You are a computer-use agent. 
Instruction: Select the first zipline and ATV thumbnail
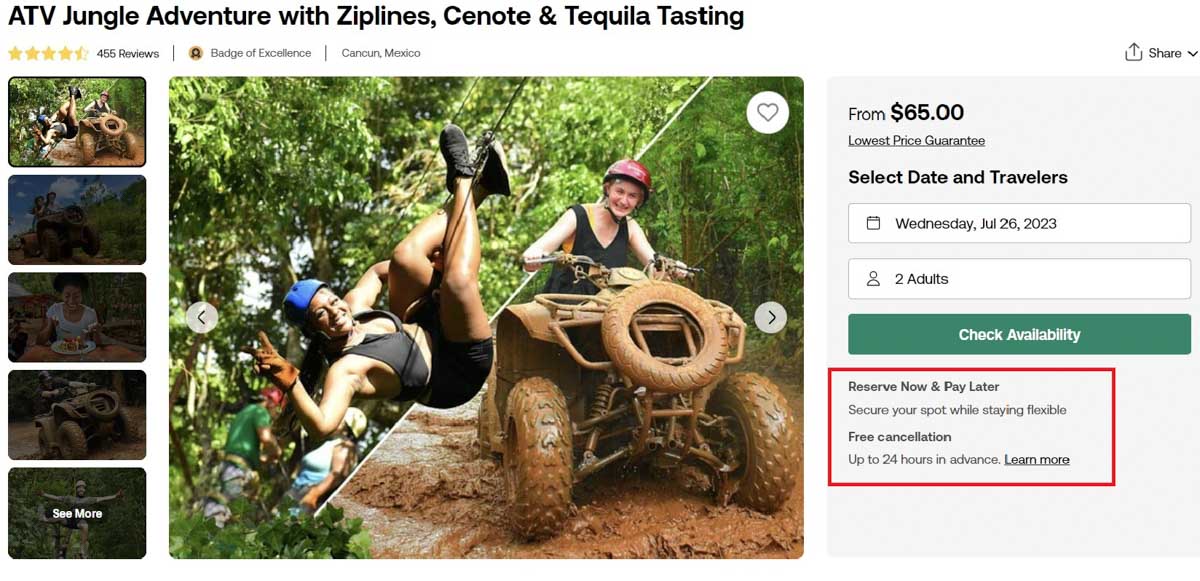(77, 122)
